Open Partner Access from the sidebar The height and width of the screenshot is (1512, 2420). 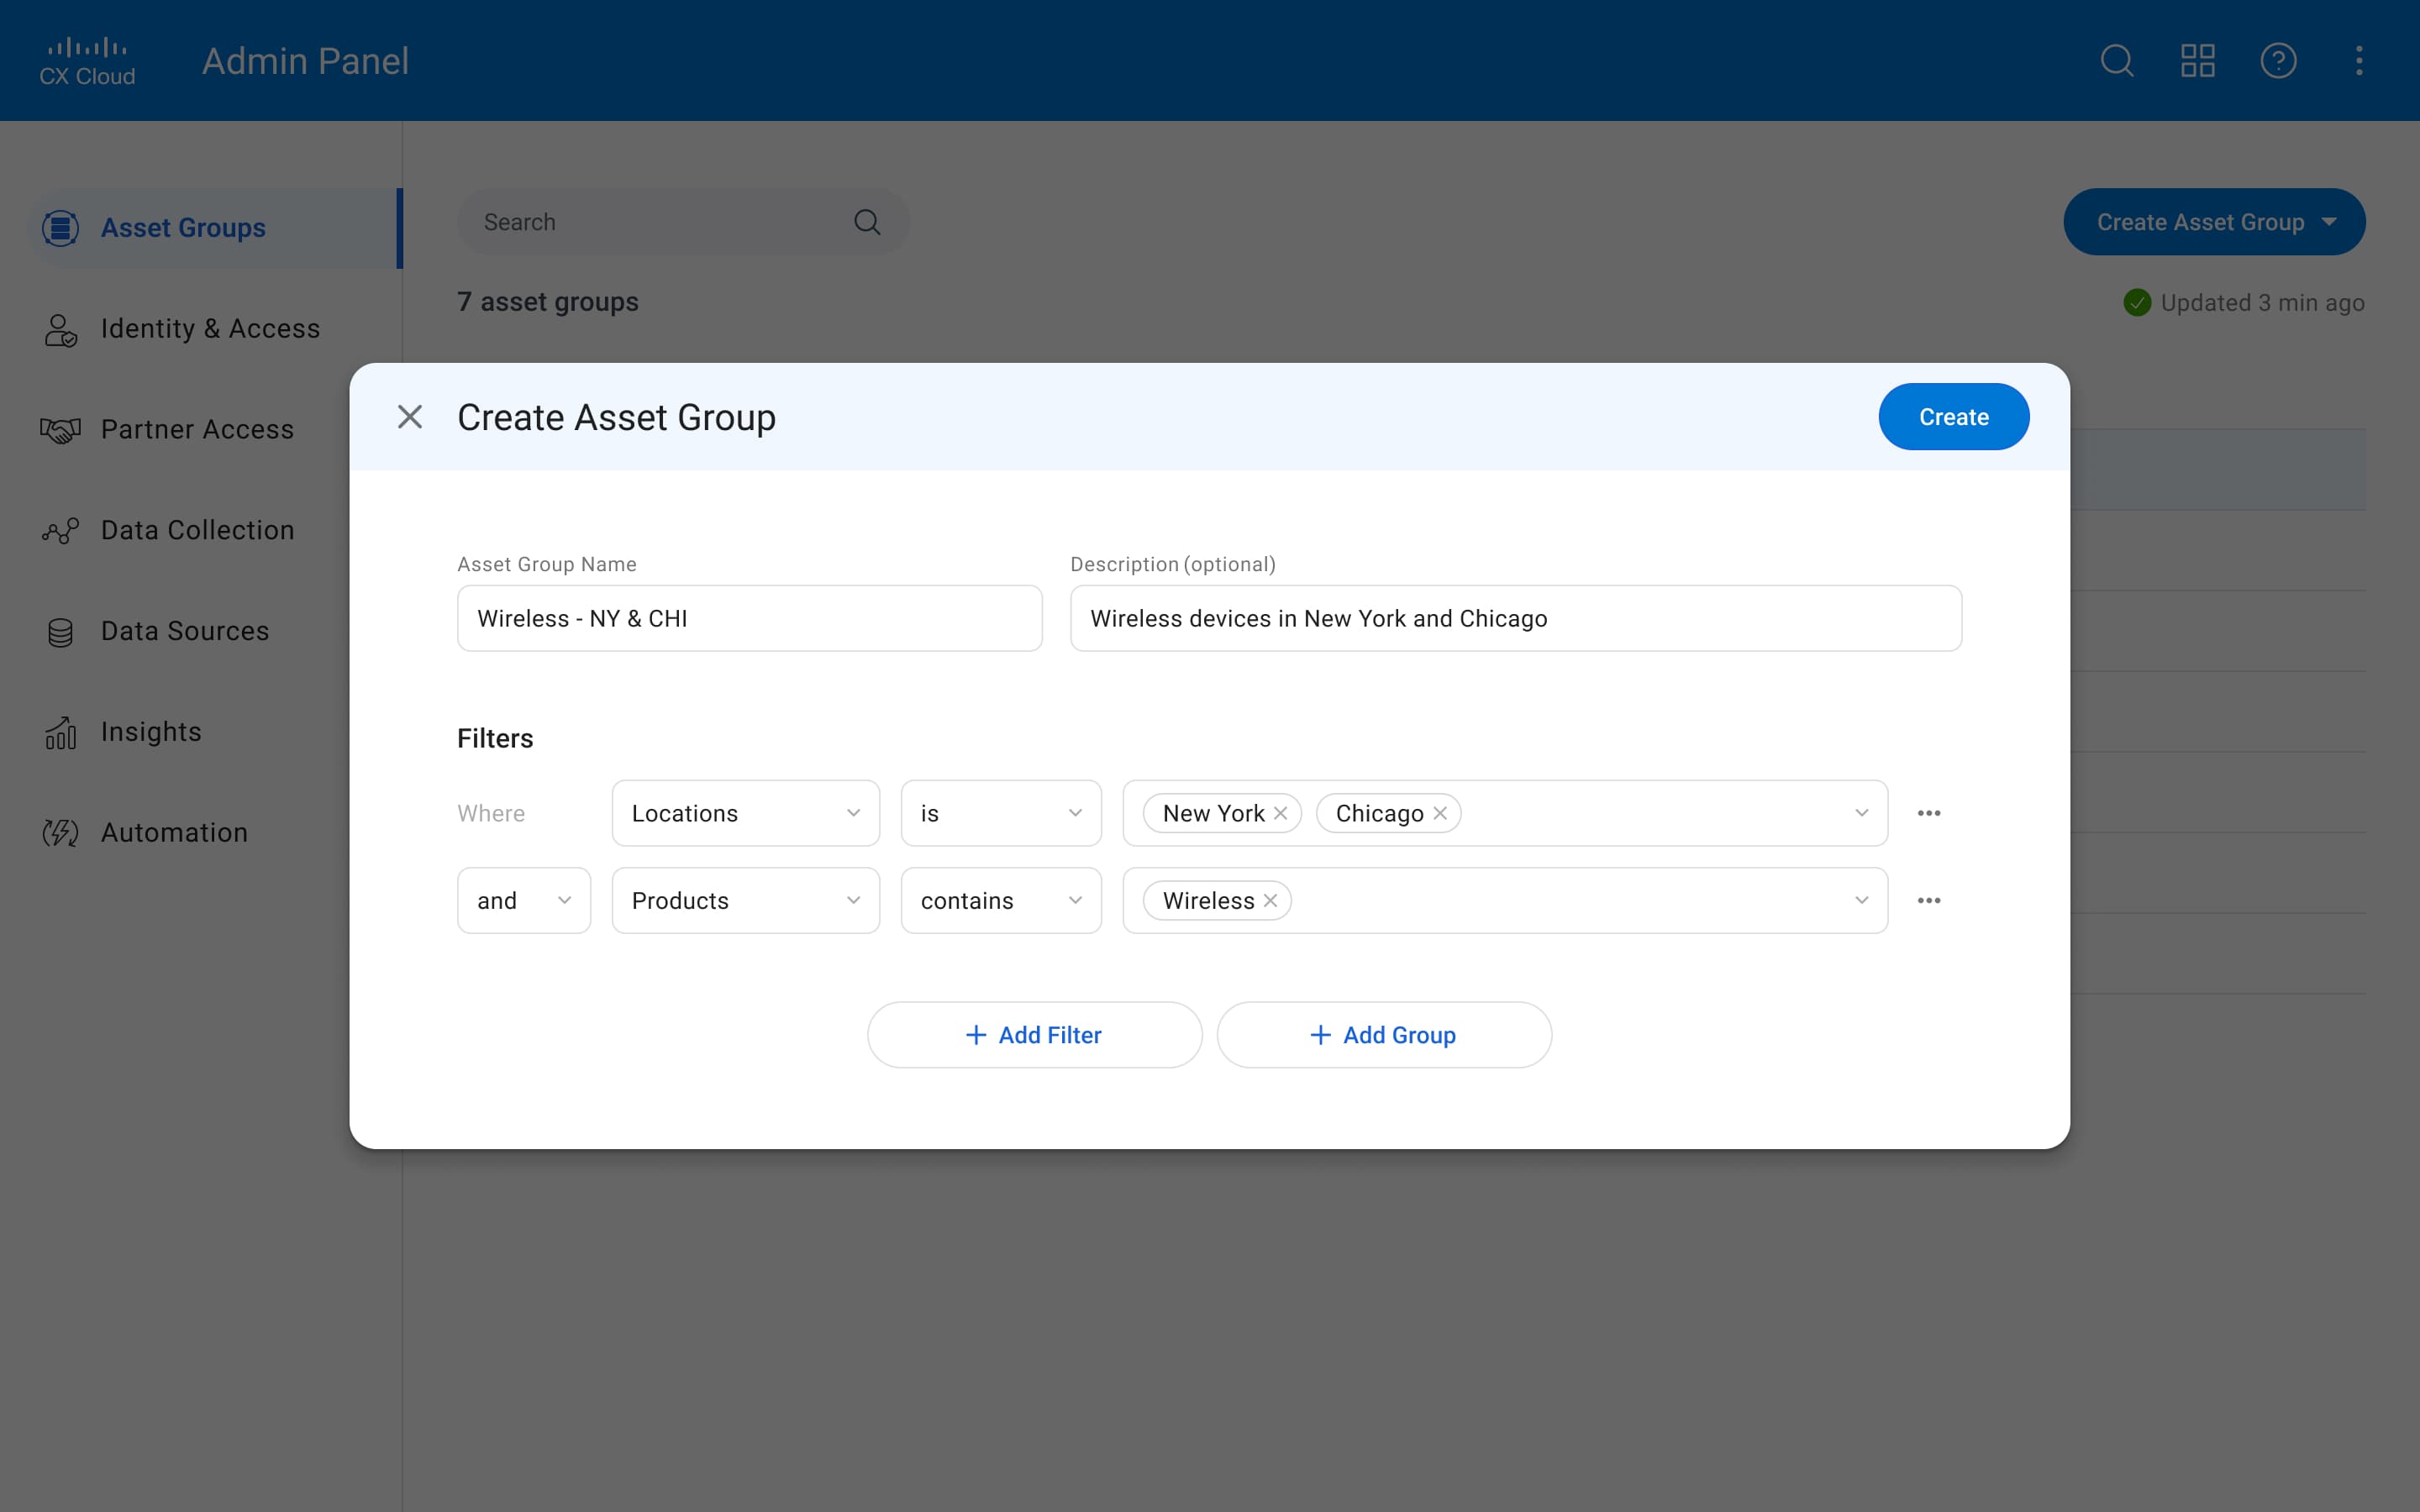[197, 429]
